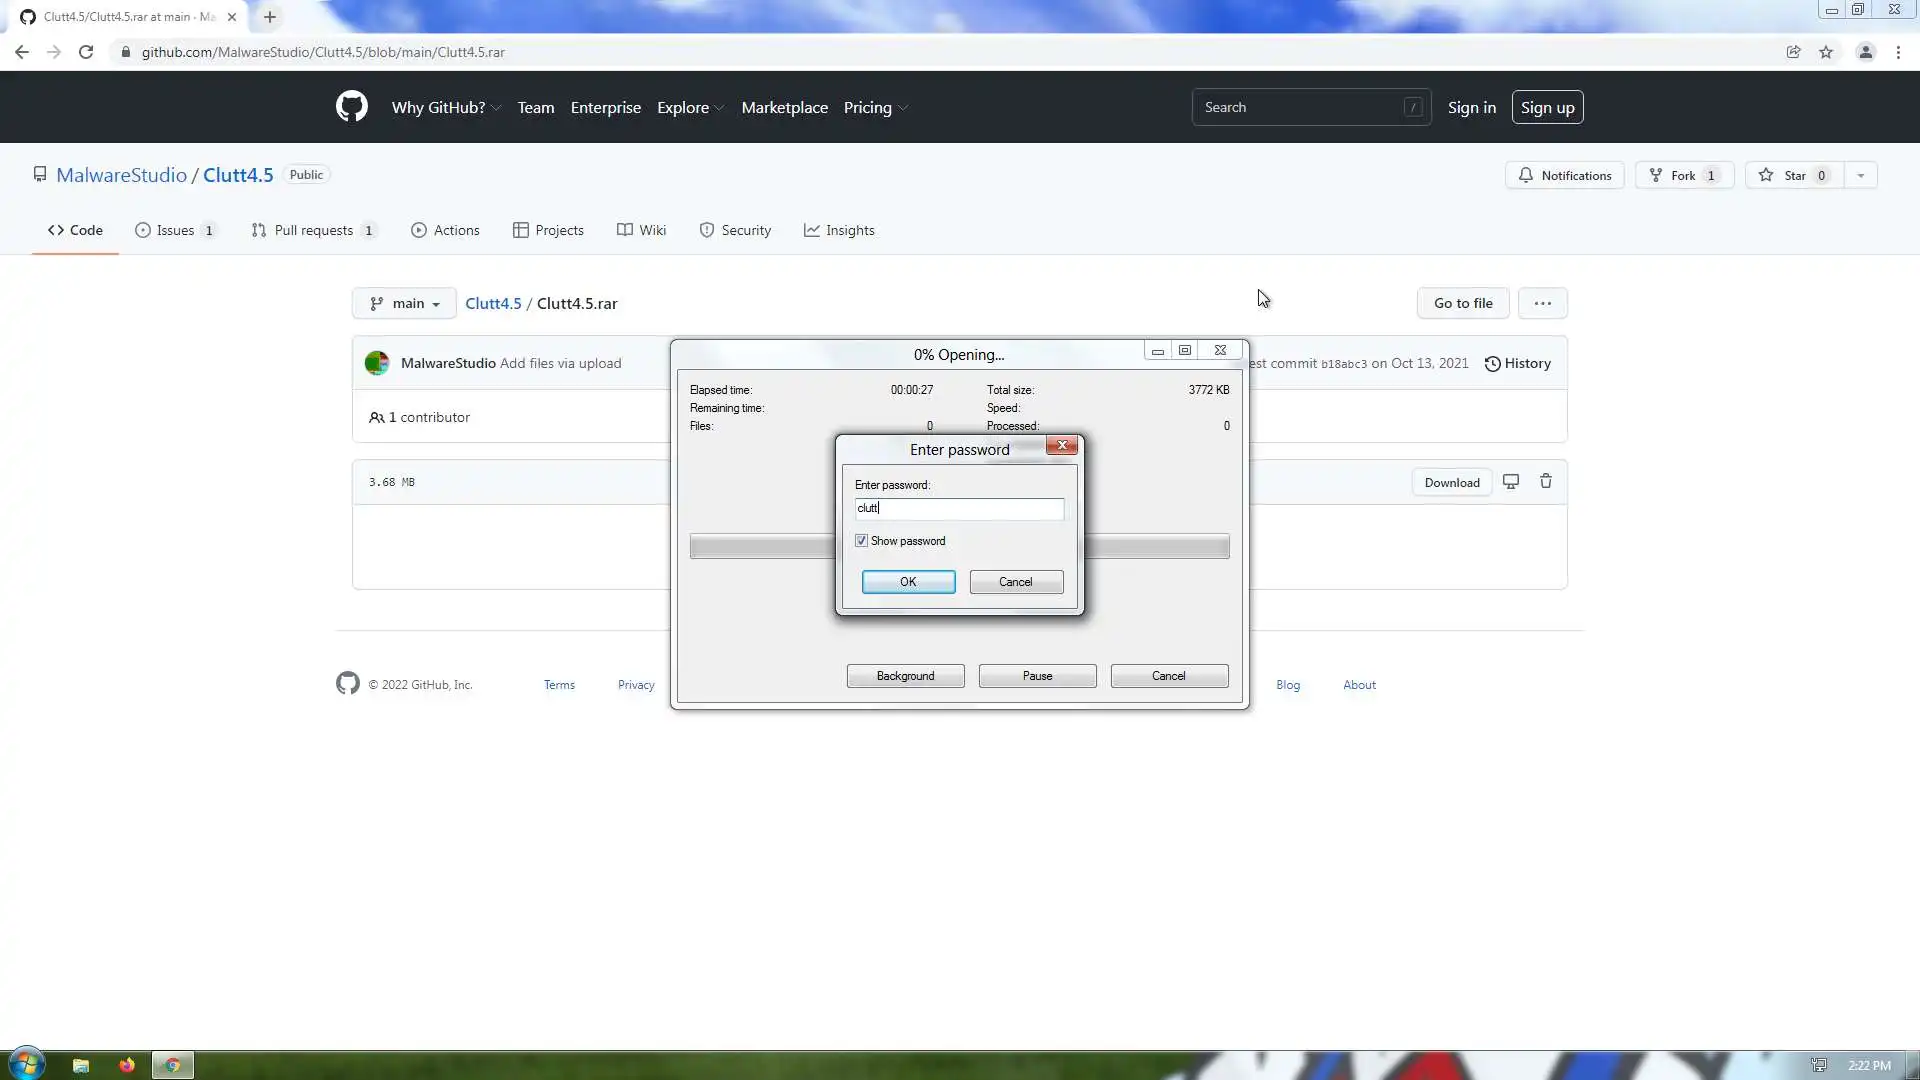
Task: Reload the page in Chrome
Action: click(x=86, y=52)
